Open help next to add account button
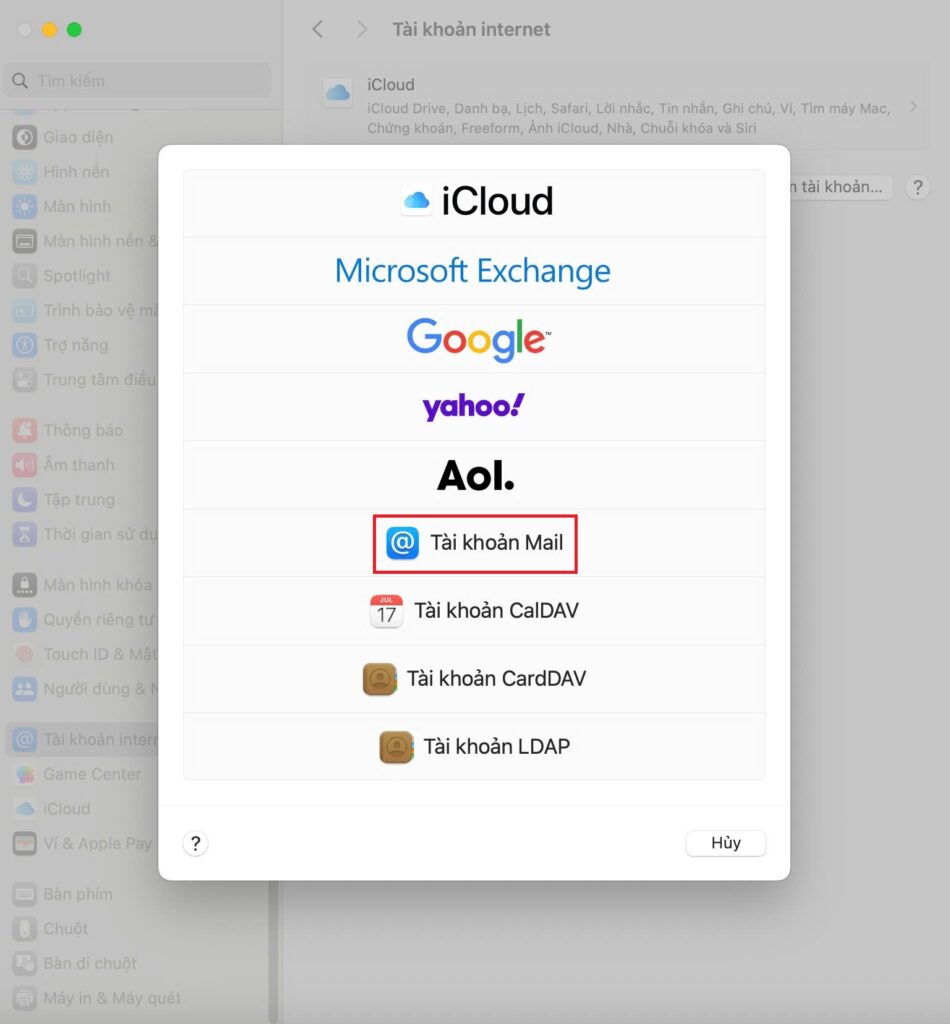The image size is (950, 1024). click(917, 187)
